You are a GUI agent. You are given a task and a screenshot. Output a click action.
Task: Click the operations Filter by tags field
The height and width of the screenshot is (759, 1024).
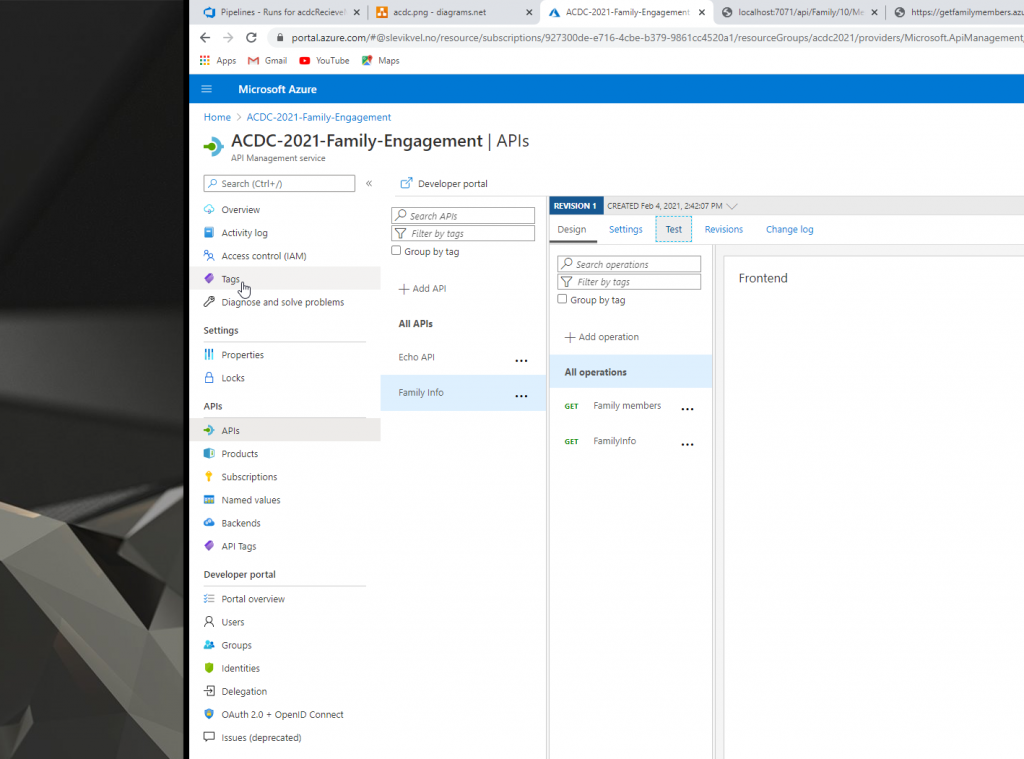[629, 282]
